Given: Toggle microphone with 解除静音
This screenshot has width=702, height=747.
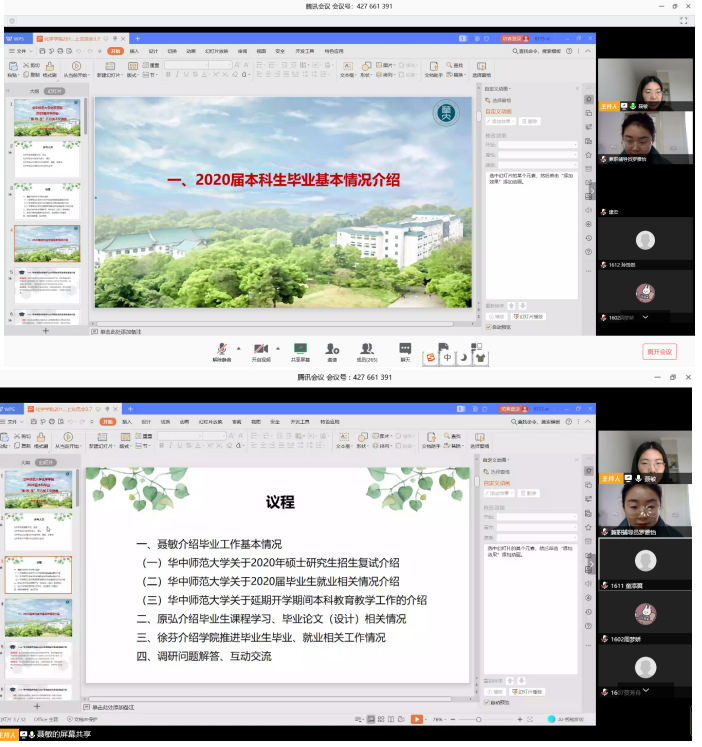Looking at the screenshot, I should pos(224,348).
